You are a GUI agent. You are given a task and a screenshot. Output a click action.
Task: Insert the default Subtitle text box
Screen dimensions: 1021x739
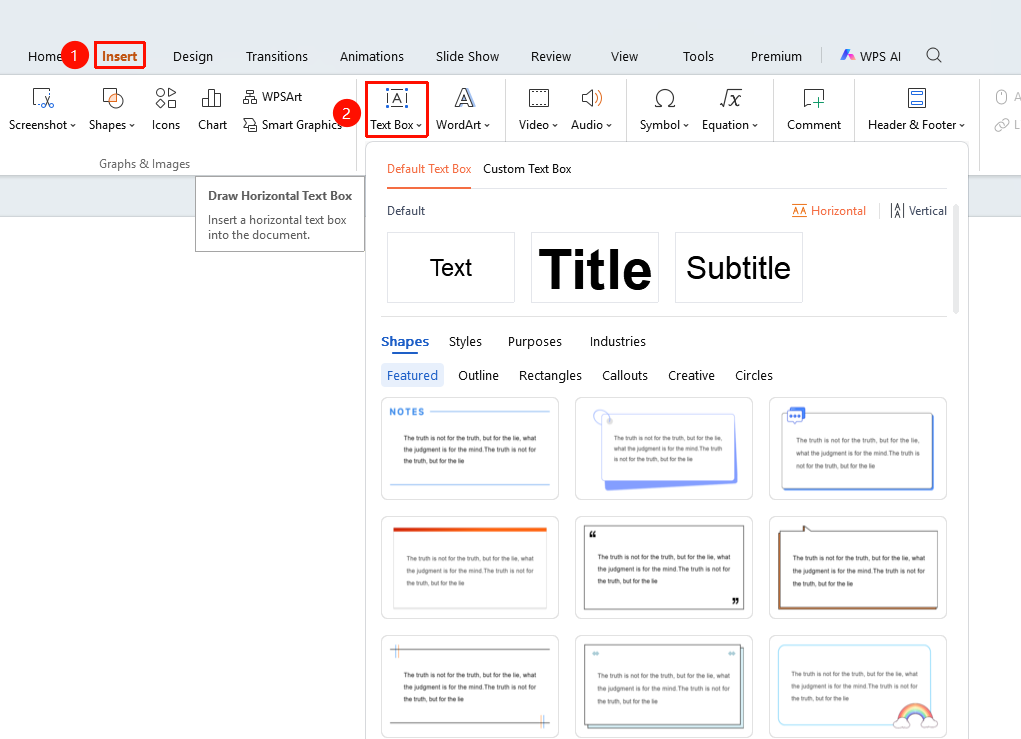click(x=738, y=268)
